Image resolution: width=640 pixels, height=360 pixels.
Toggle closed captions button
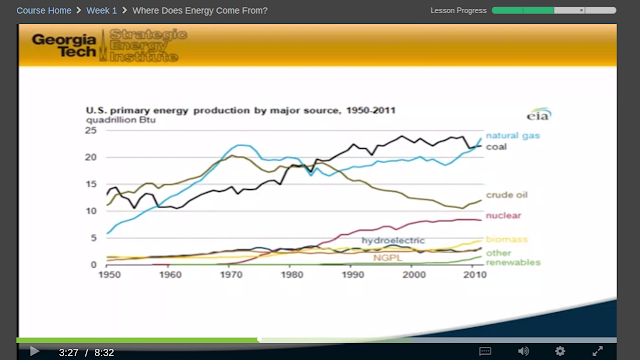pyautogui.click(x=485, y=351)
